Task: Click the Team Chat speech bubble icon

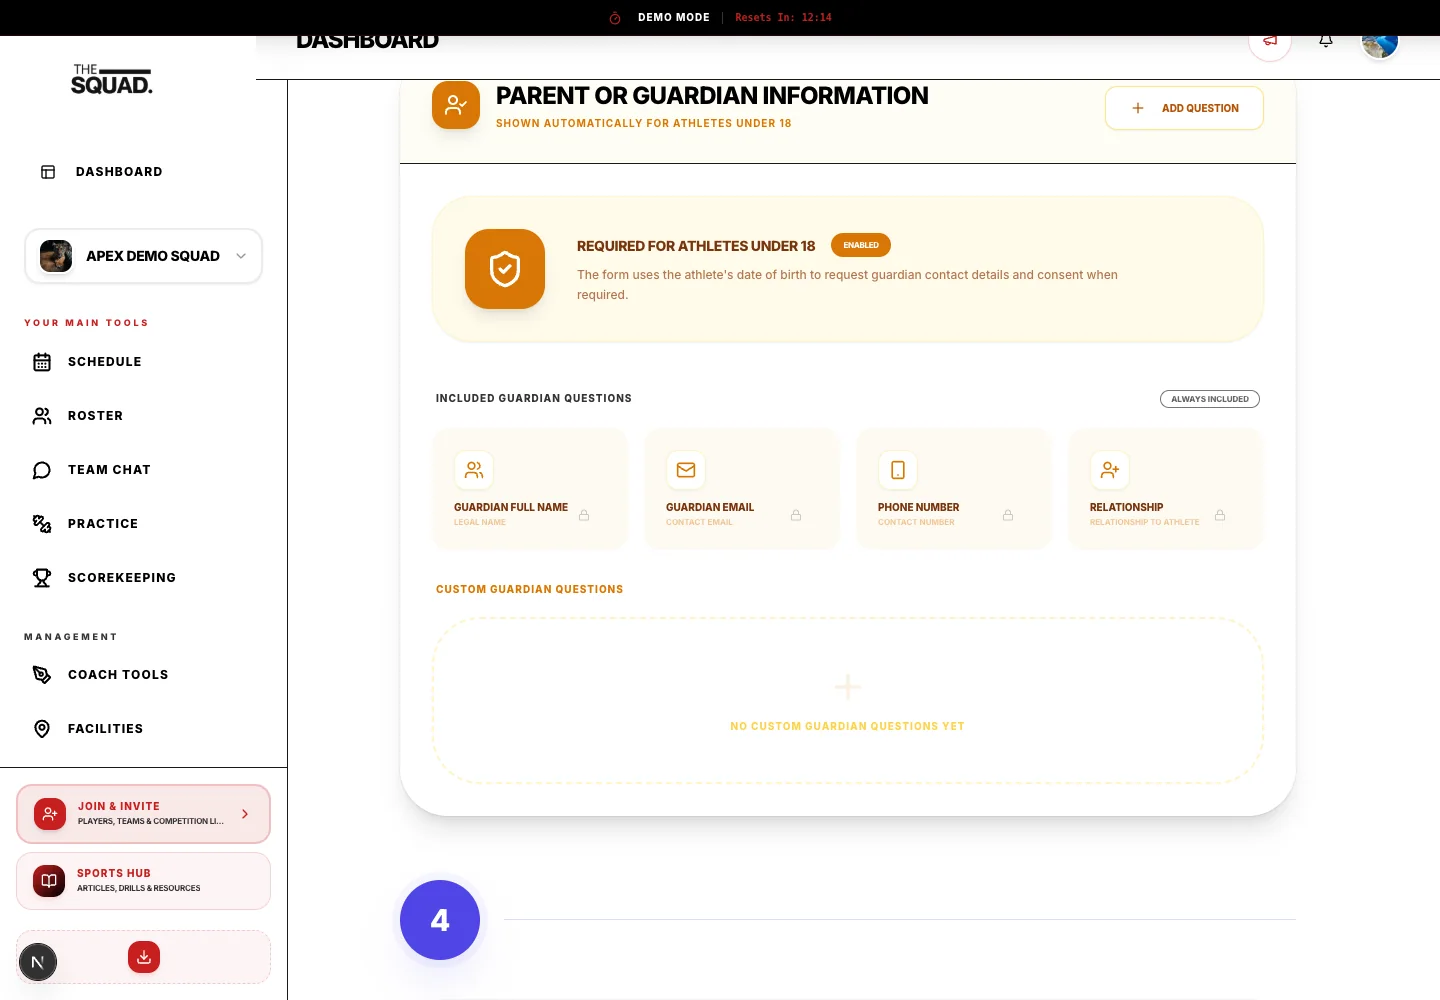Action: 42,470
